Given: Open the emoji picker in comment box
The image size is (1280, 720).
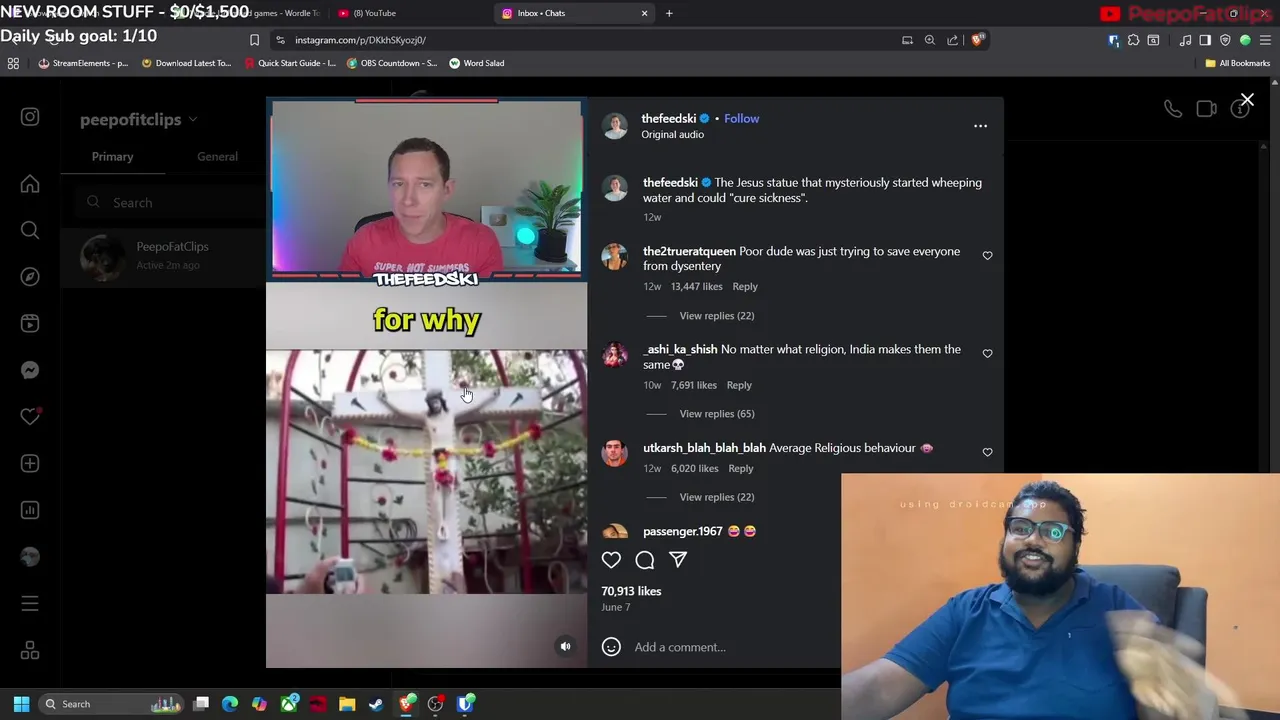Looking at the screenshot, I should pyautogui.click(x=611, y=647).
